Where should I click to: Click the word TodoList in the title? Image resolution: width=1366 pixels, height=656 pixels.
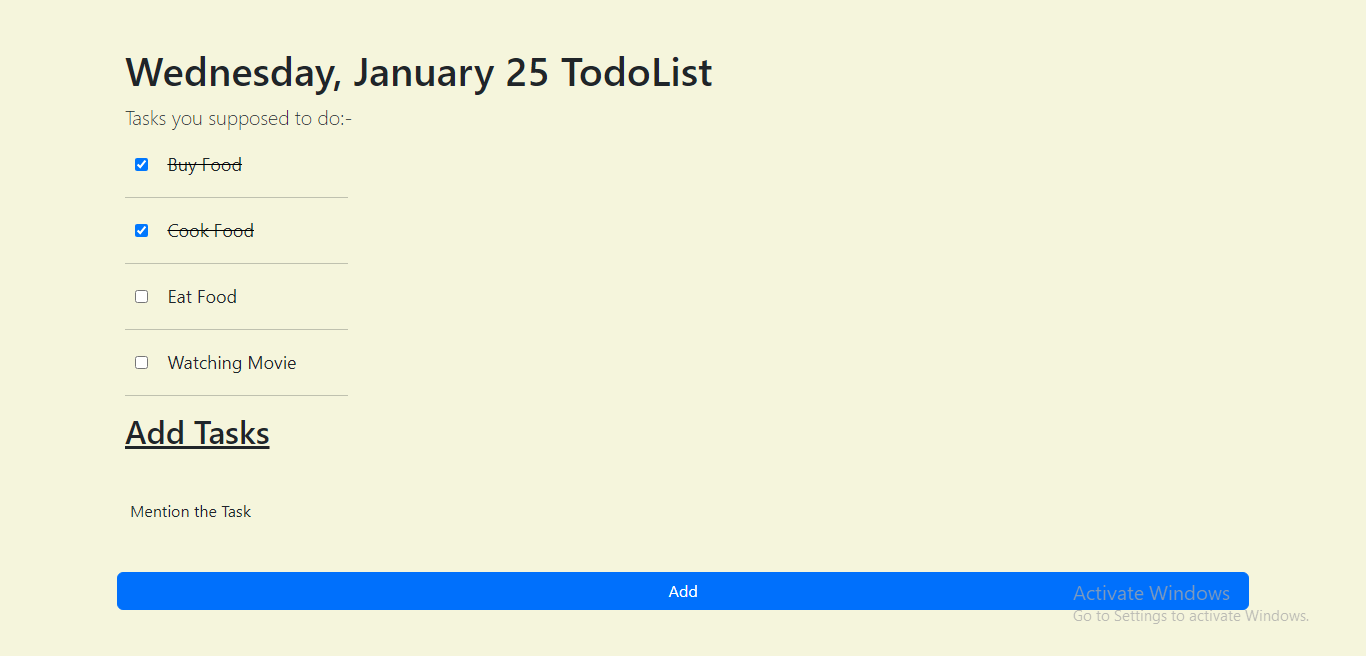tap(636, 73)
